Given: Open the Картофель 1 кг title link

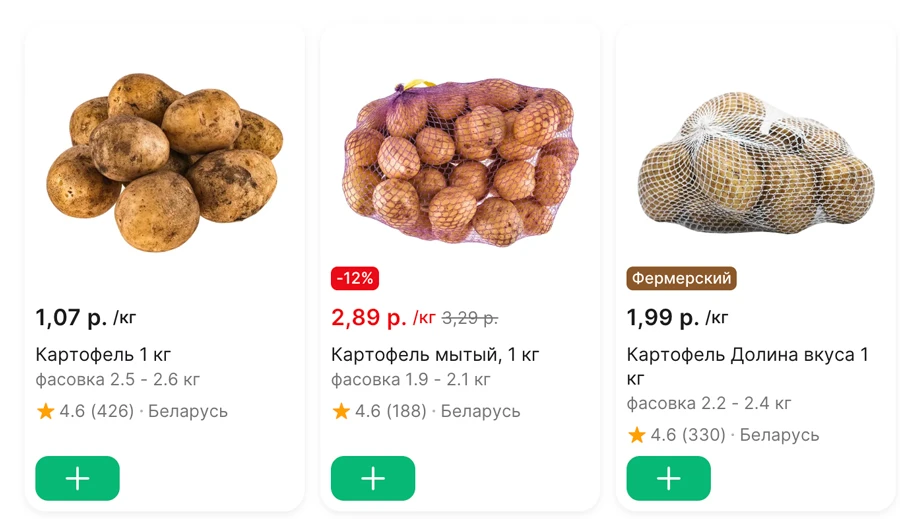Looking at the screenshot, I should pos(103,354).
